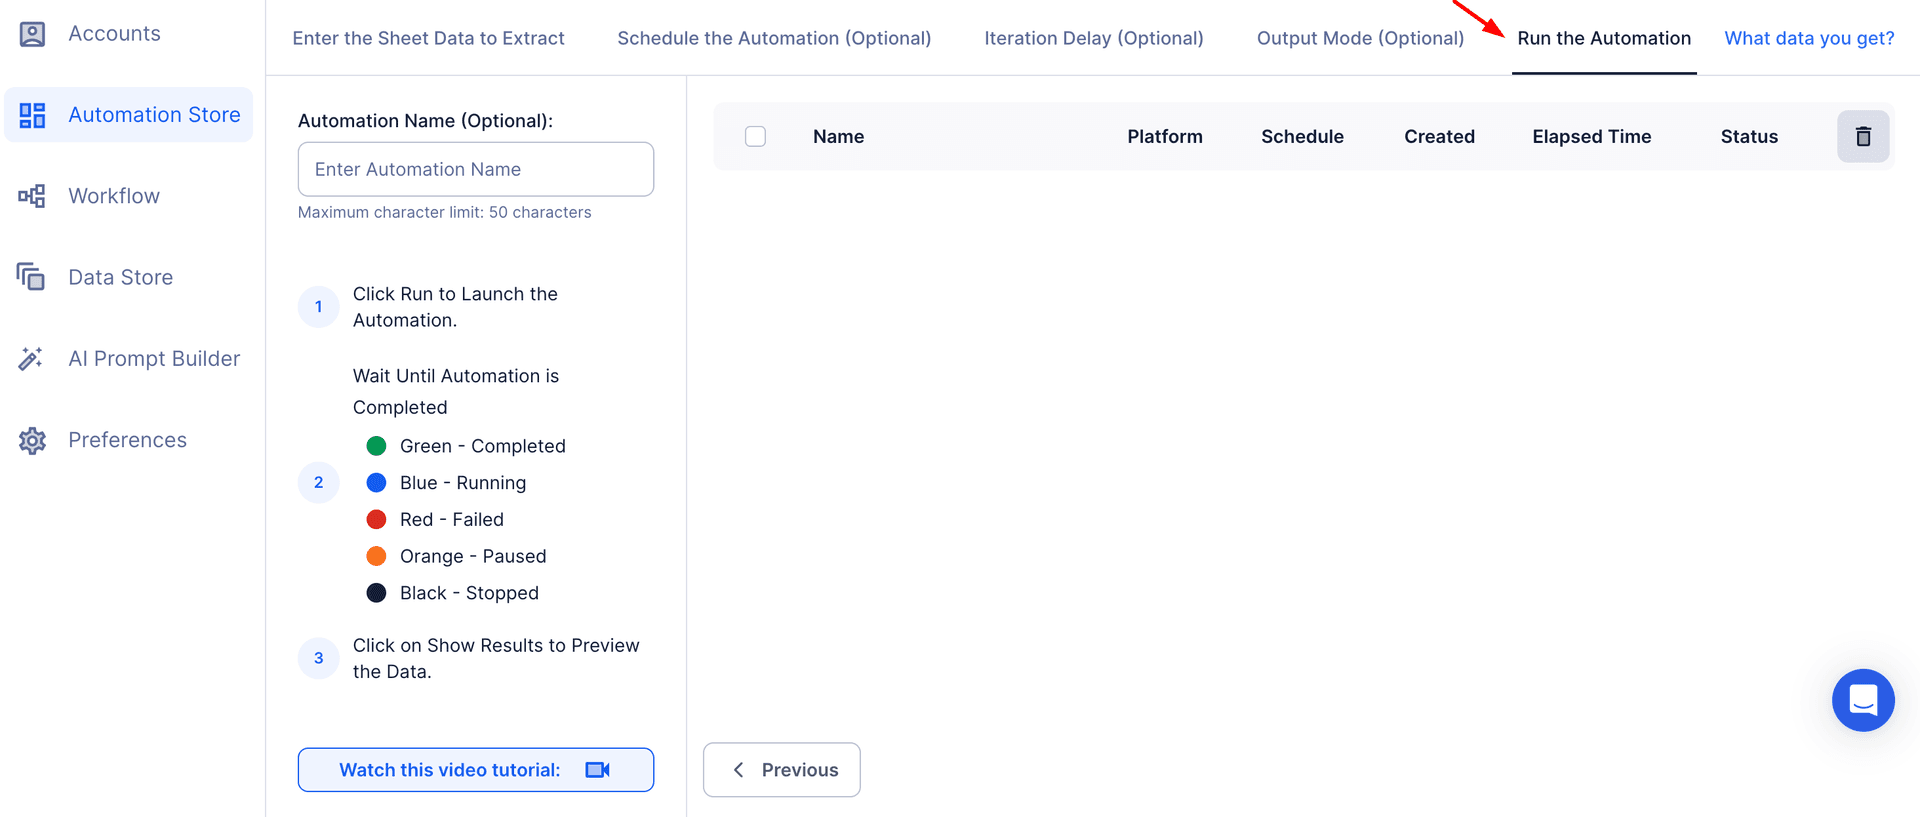Open Schedule the Automation (Optional) tab
1920x817 pixels.
(774, 38)
